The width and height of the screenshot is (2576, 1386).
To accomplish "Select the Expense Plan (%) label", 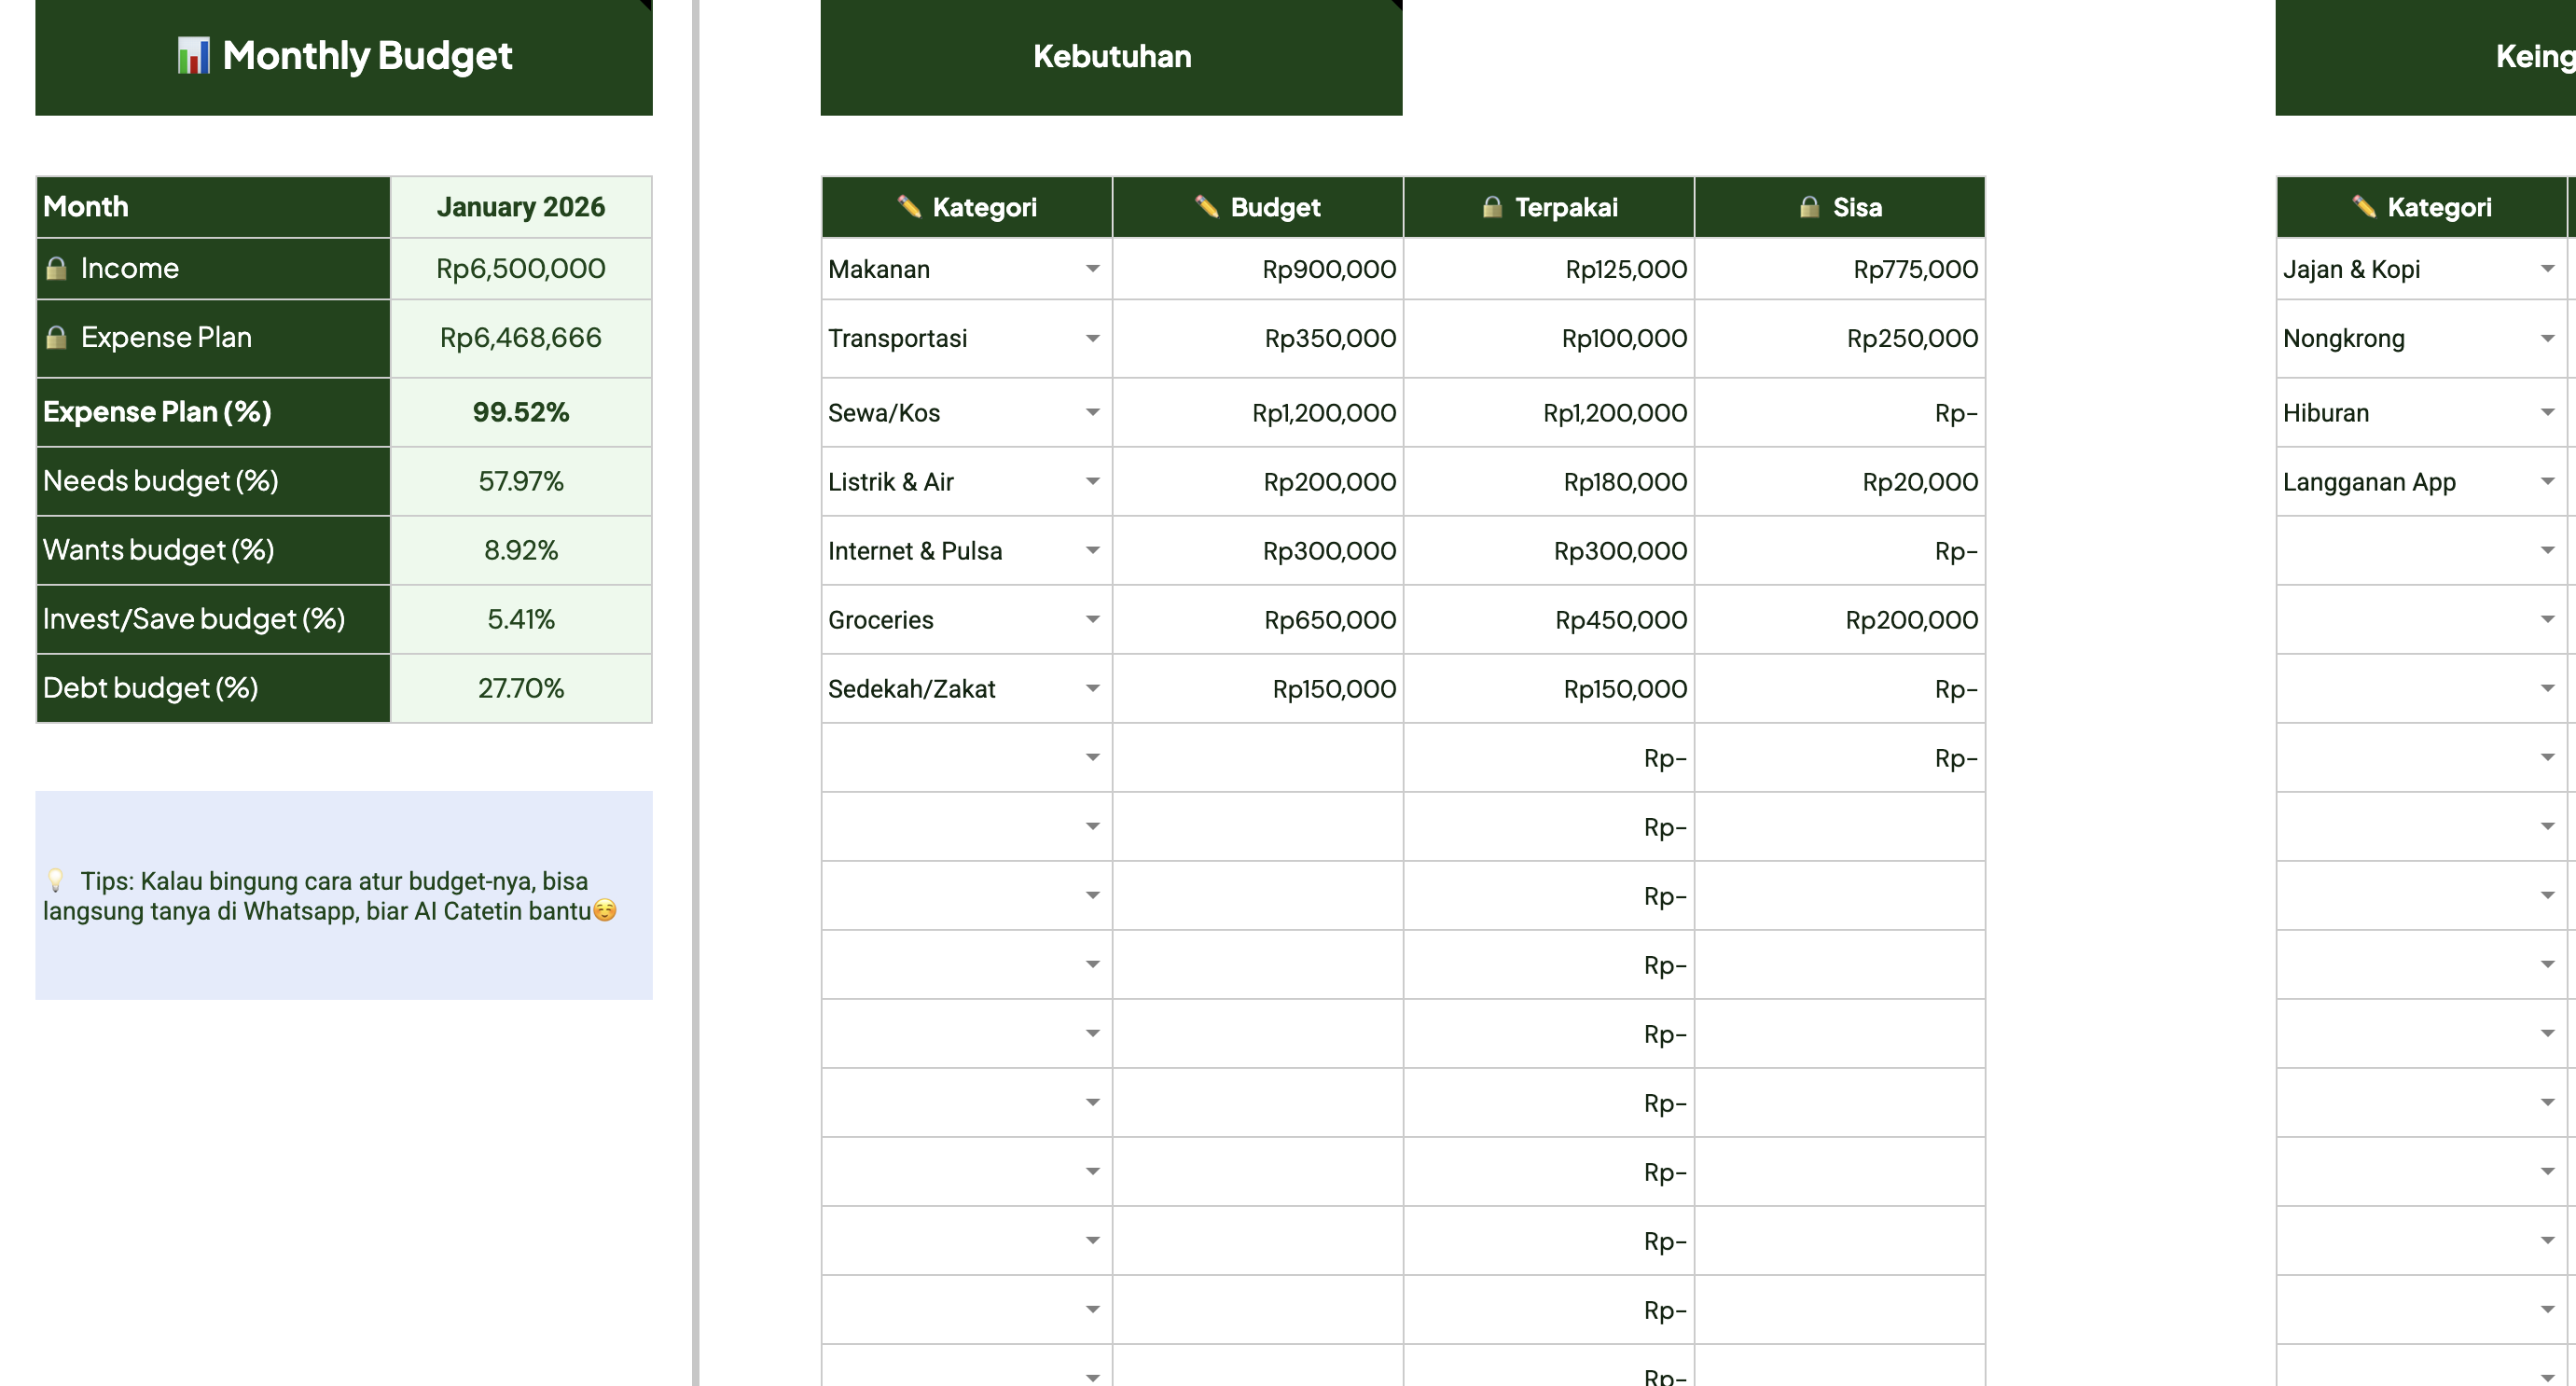I will coord(213,412).
